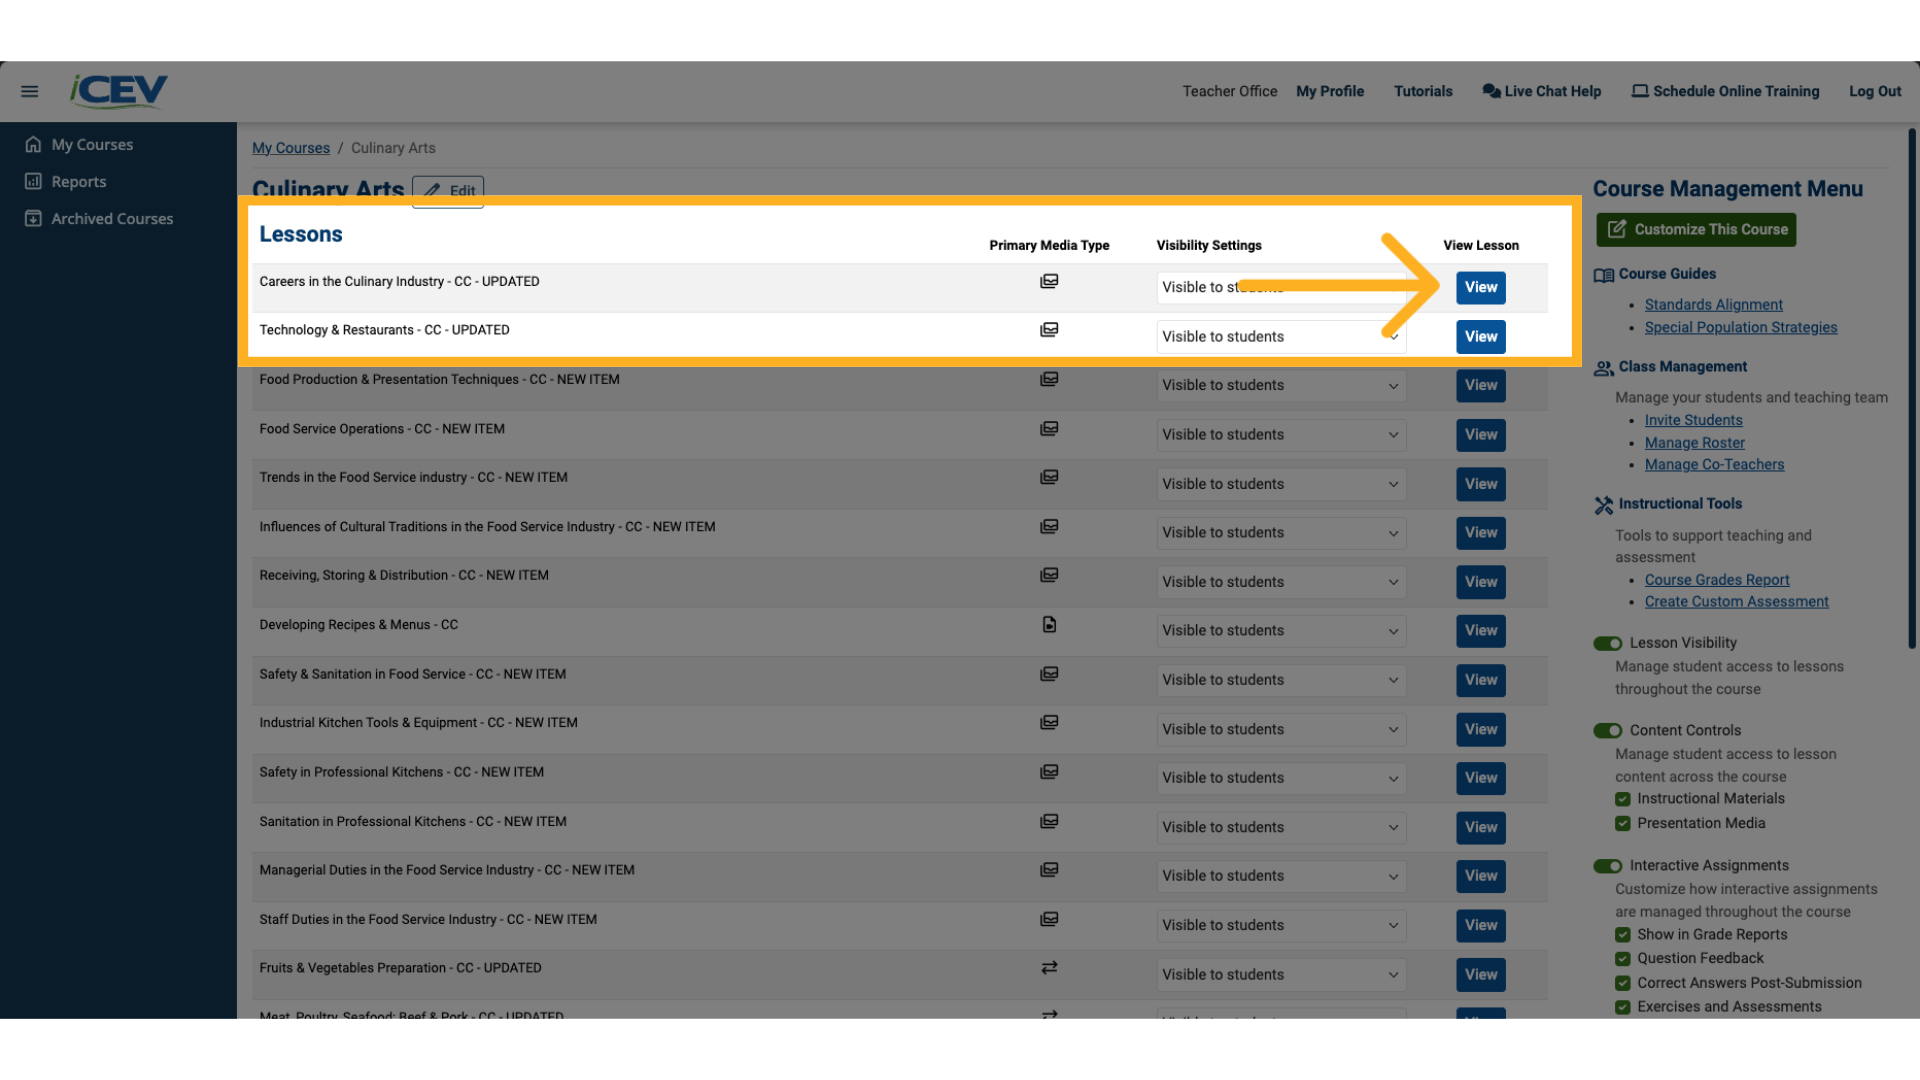Click Class Management people icon
The image size is (1920, 1080).
[x=1604, y=368]
